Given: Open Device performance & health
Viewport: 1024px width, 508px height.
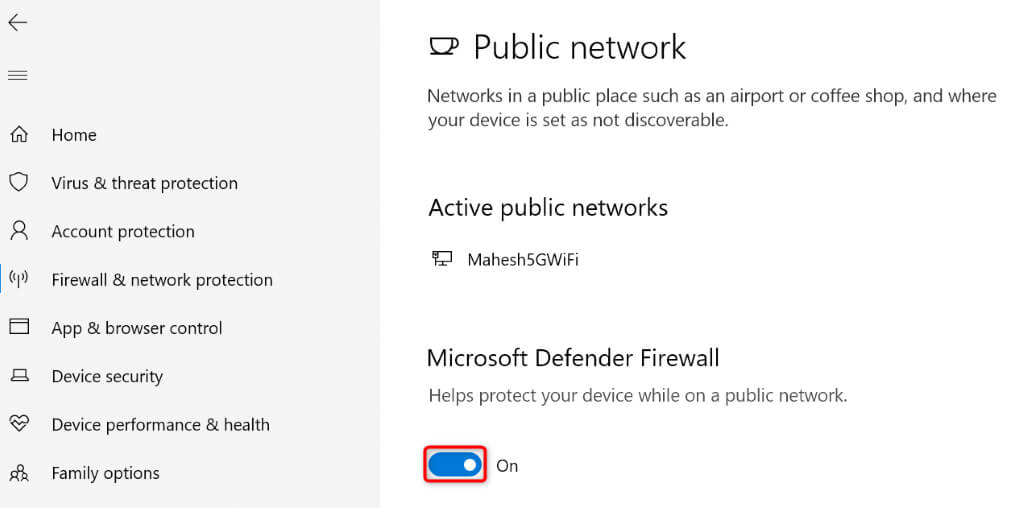Looking at the screenshot, I should point(160,424).
